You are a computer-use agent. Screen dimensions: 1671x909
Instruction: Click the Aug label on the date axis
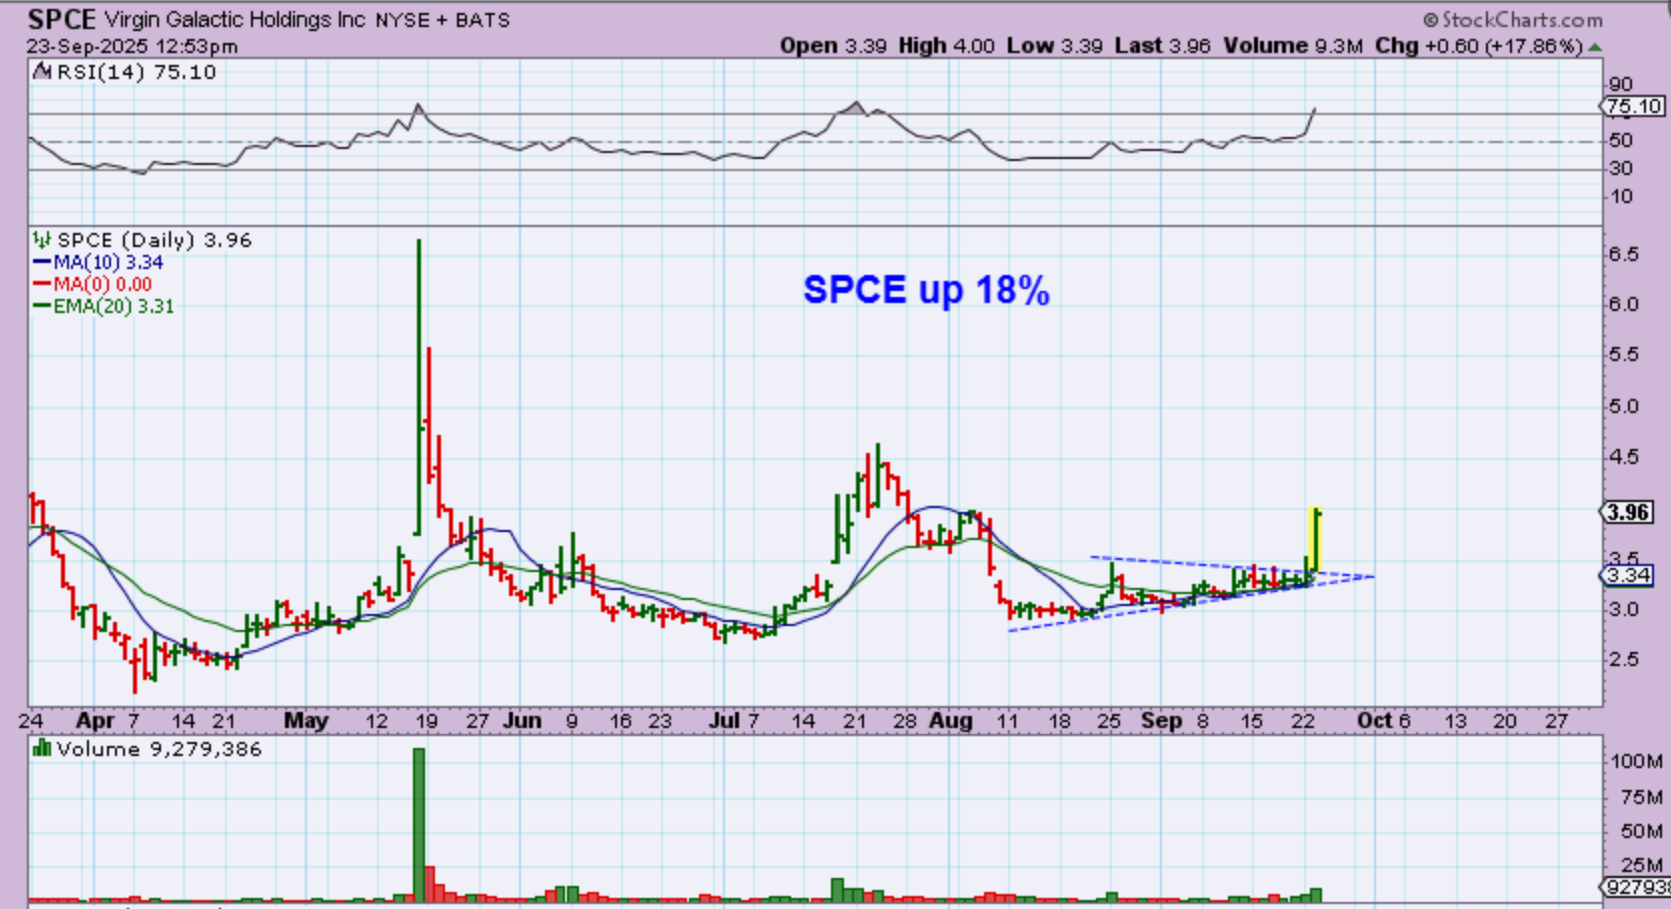pos(950,721)
